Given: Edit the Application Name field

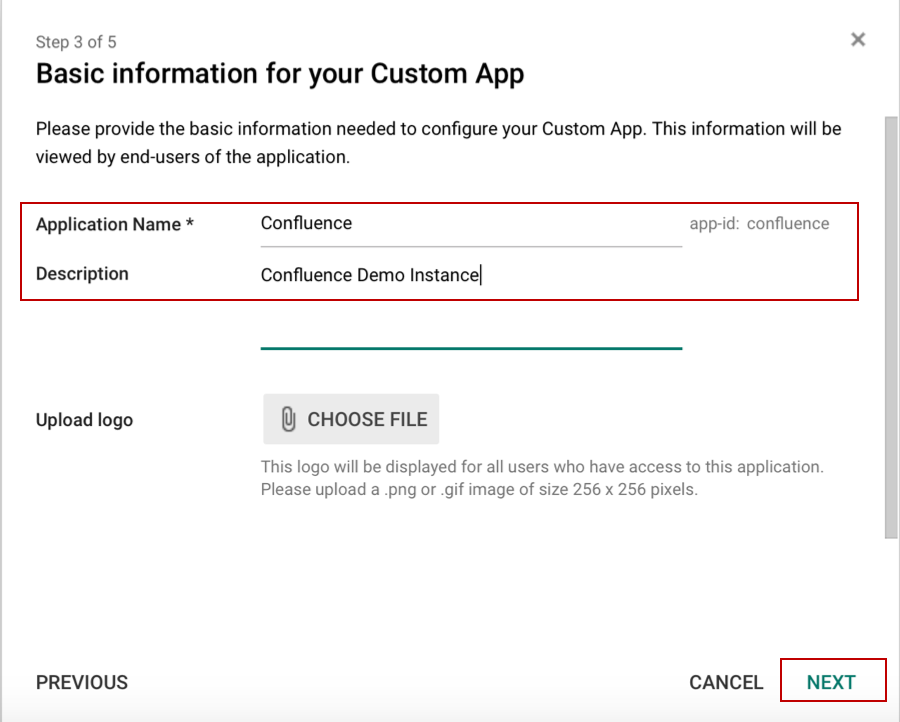Looking at the screenshot, I should pyautogui.click(x=471, y=224).
